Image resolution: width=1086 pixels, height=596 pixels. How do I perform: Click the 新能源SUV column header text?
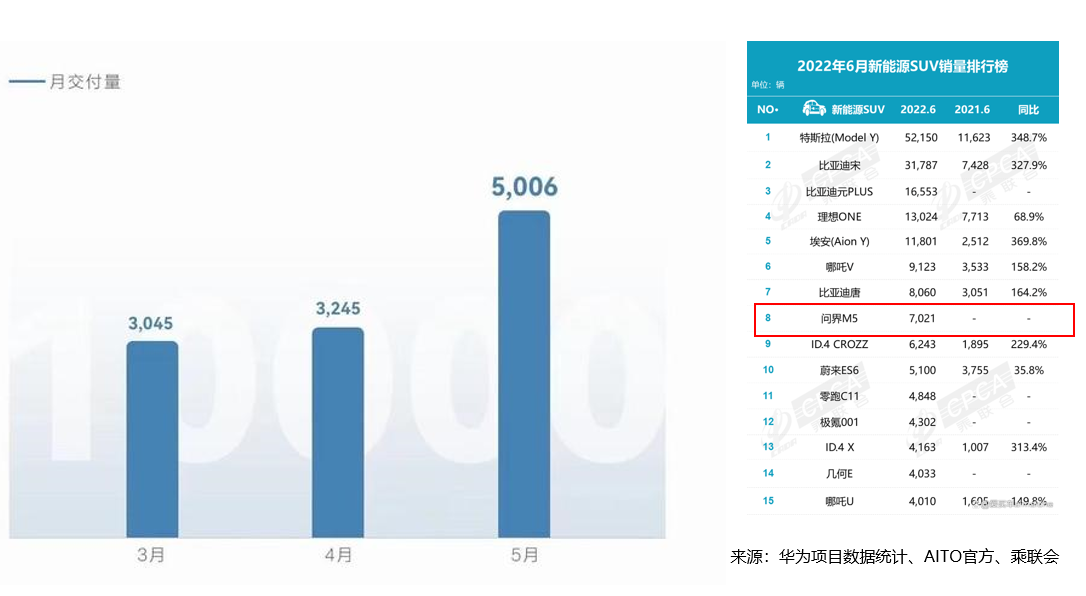click(857, 109)
